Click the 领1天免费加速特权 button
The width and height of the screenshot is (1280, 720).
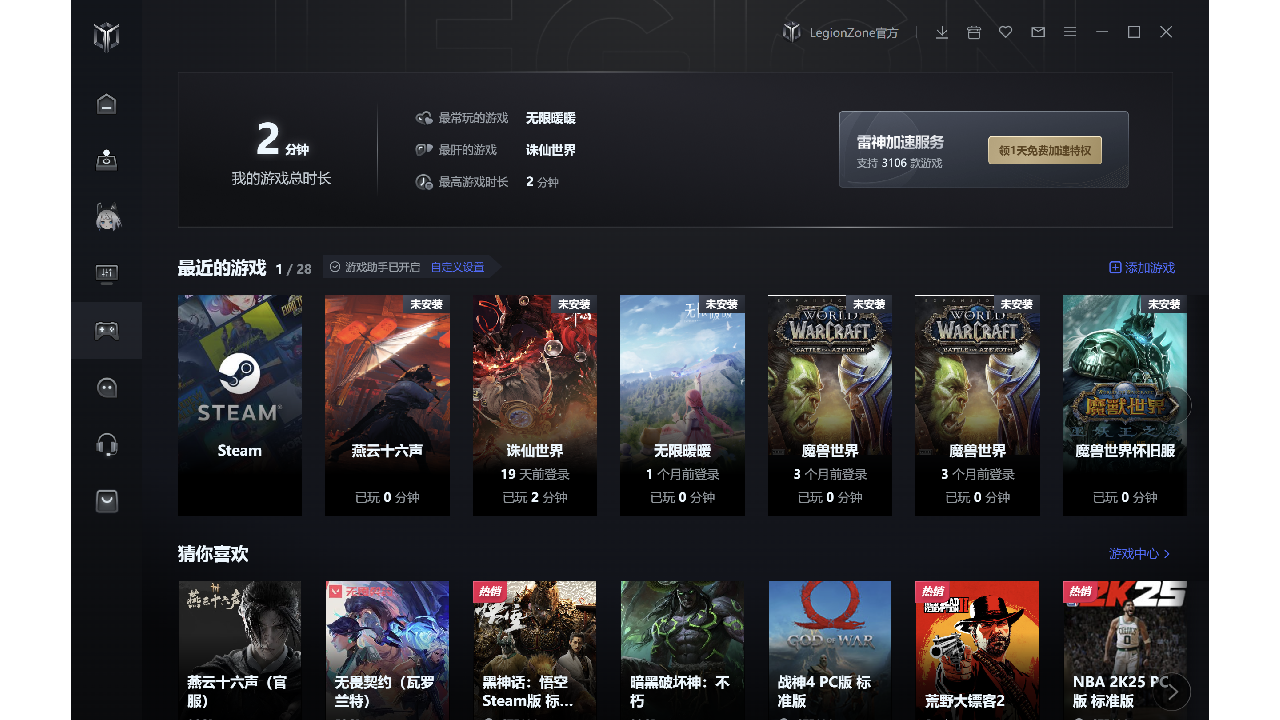[x=1044, y=150]
